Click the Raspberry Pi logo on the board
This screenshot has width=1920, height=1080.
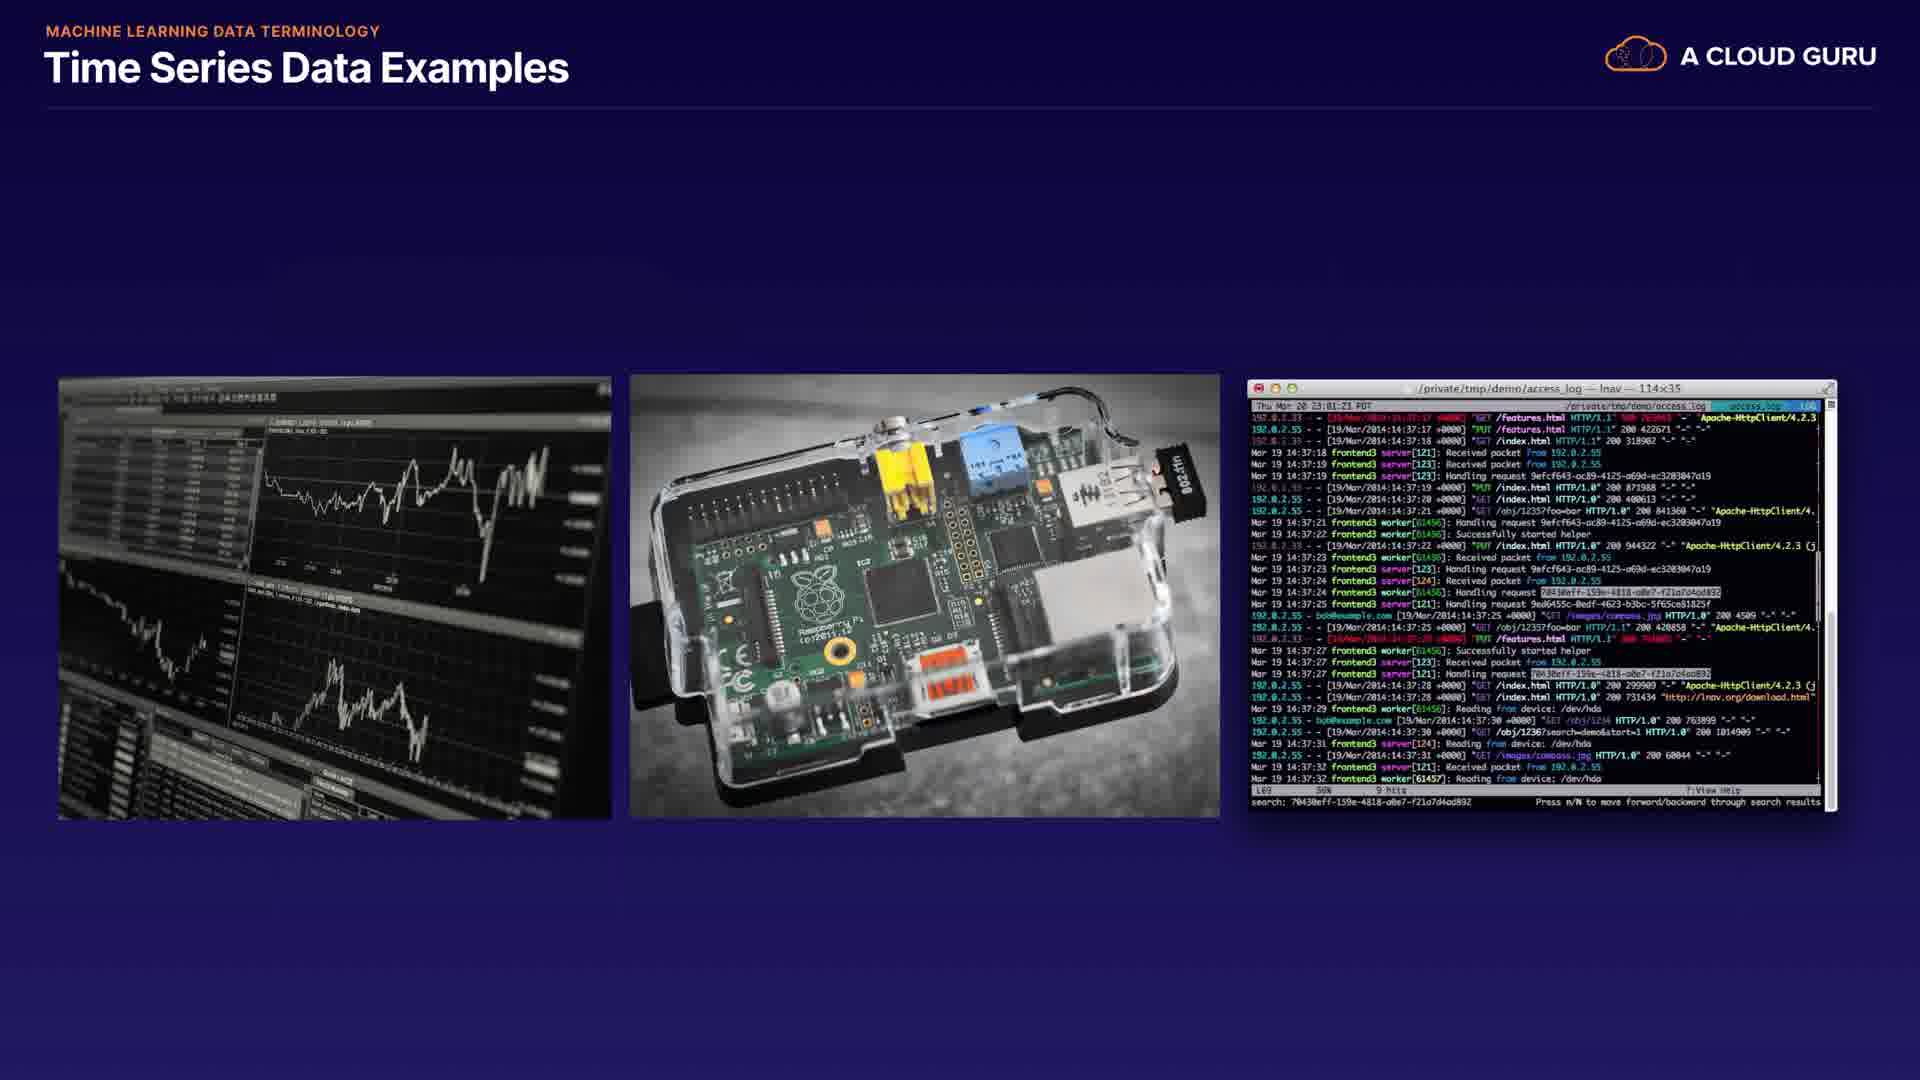click(817, 593)
